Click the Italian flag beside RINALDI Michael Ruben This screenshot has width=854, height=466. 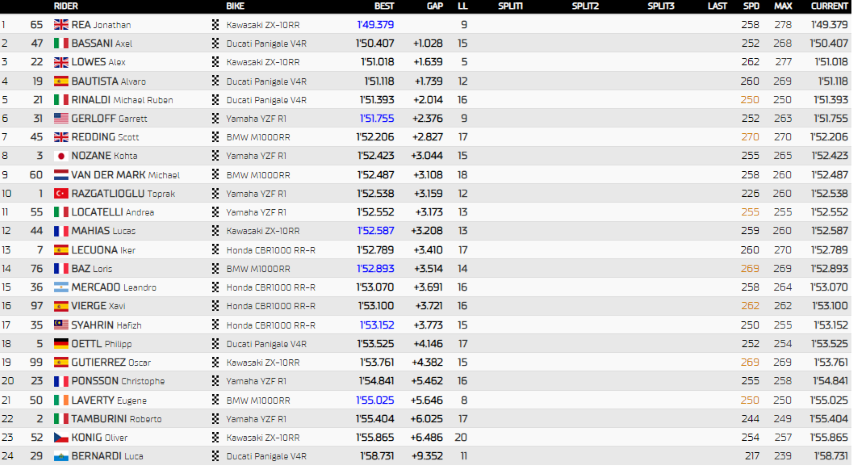(61, 100)
